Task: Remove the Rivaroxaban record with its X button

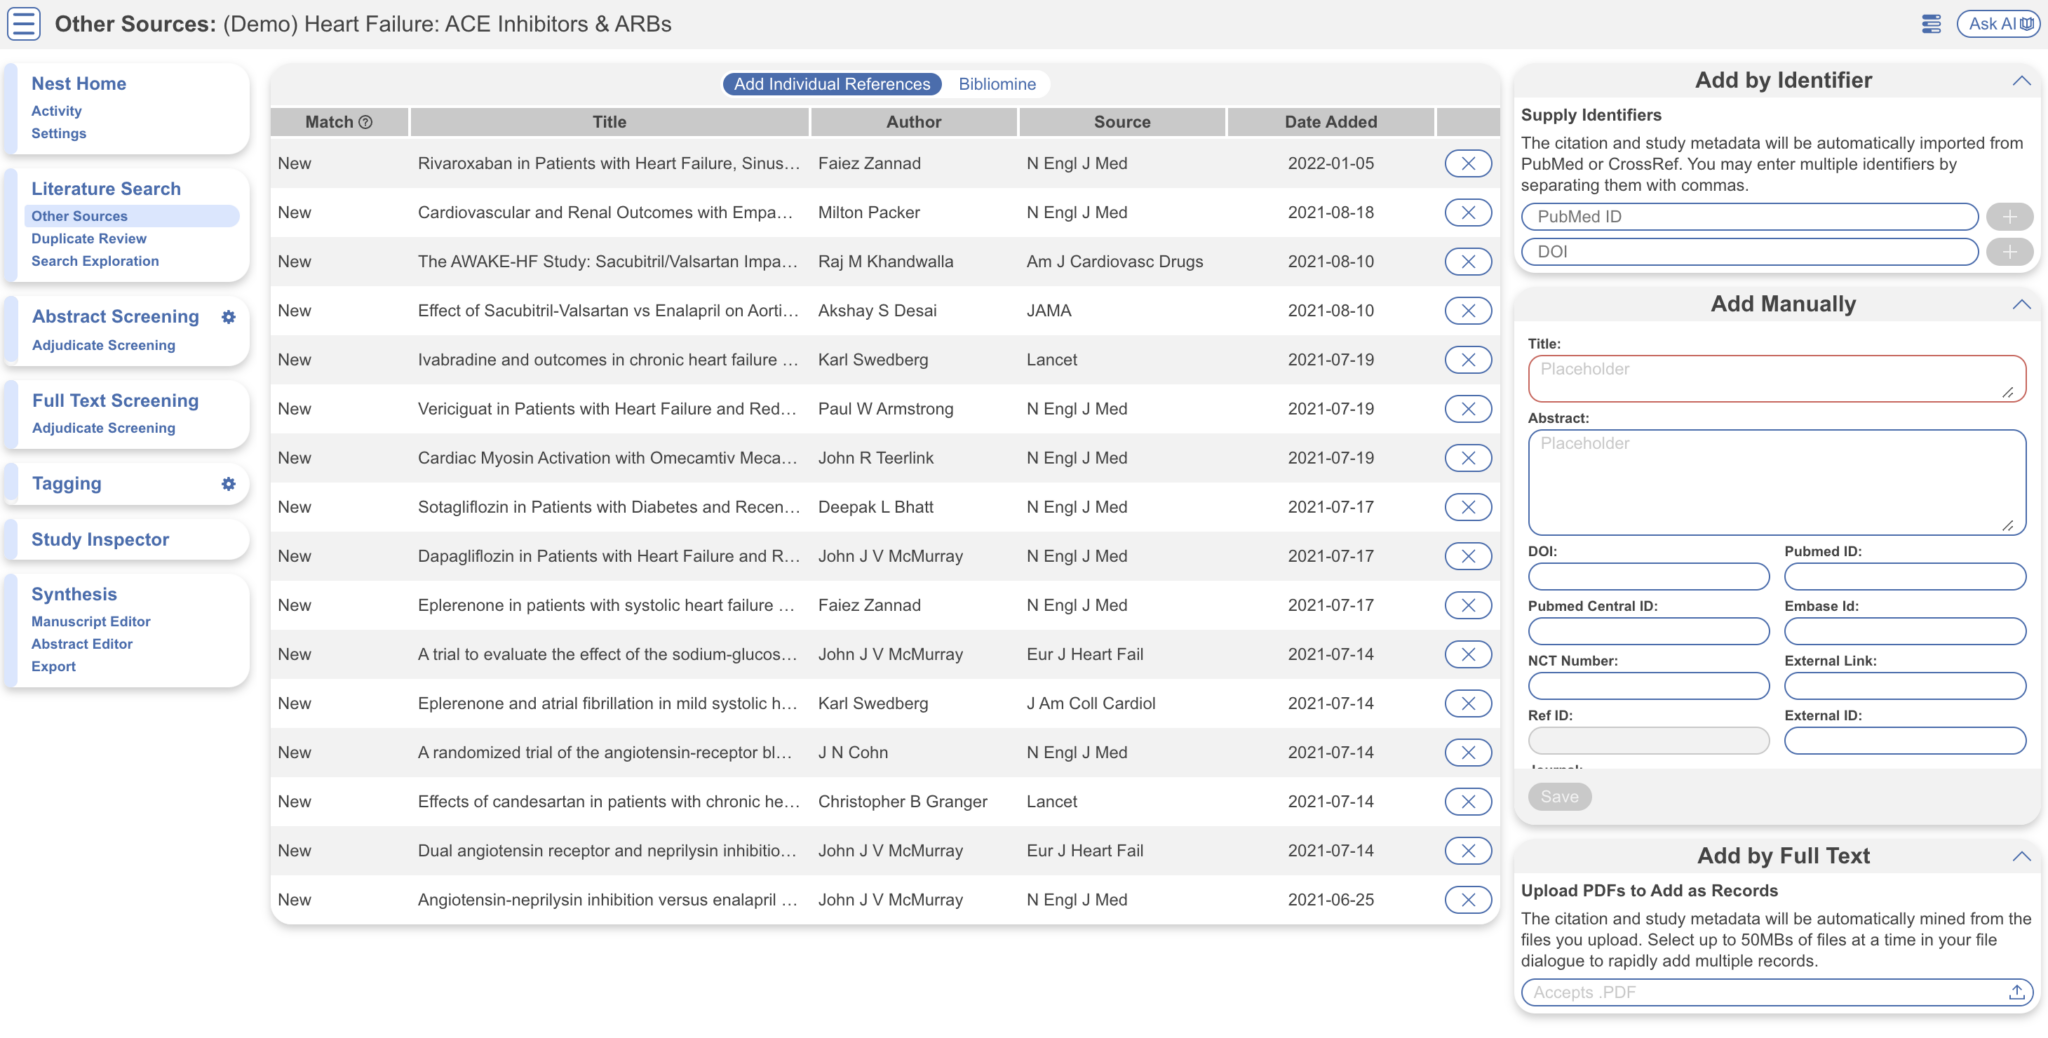Action: [x=1467, y=162]
